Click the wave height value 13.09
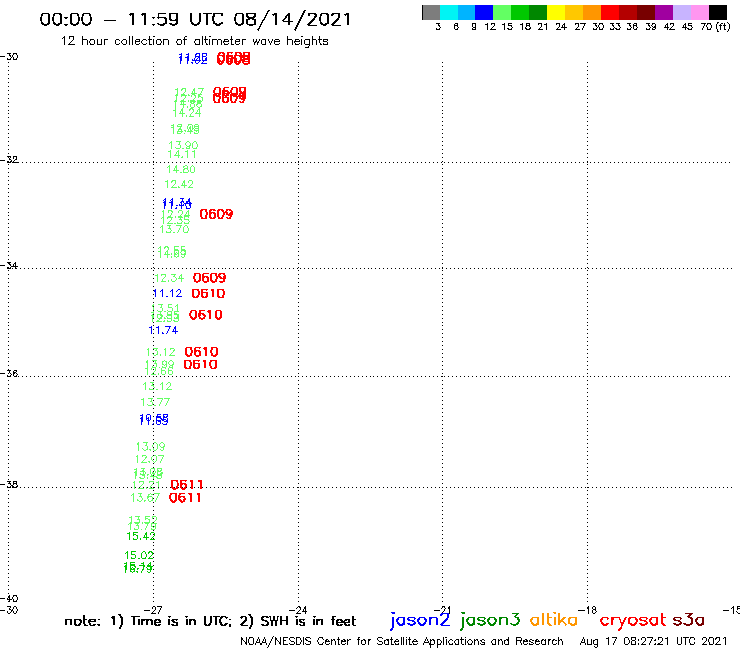740x650 pixels. point(151,447)
